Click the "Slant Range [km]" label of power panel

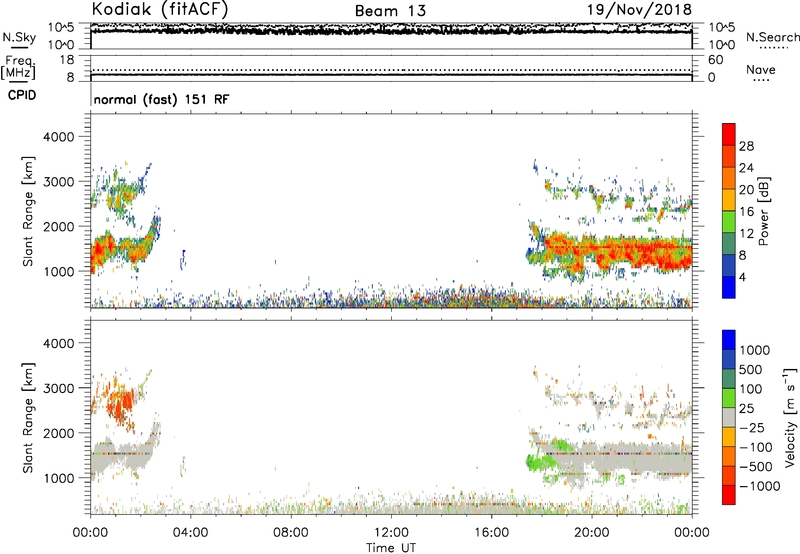pos(28,211)
